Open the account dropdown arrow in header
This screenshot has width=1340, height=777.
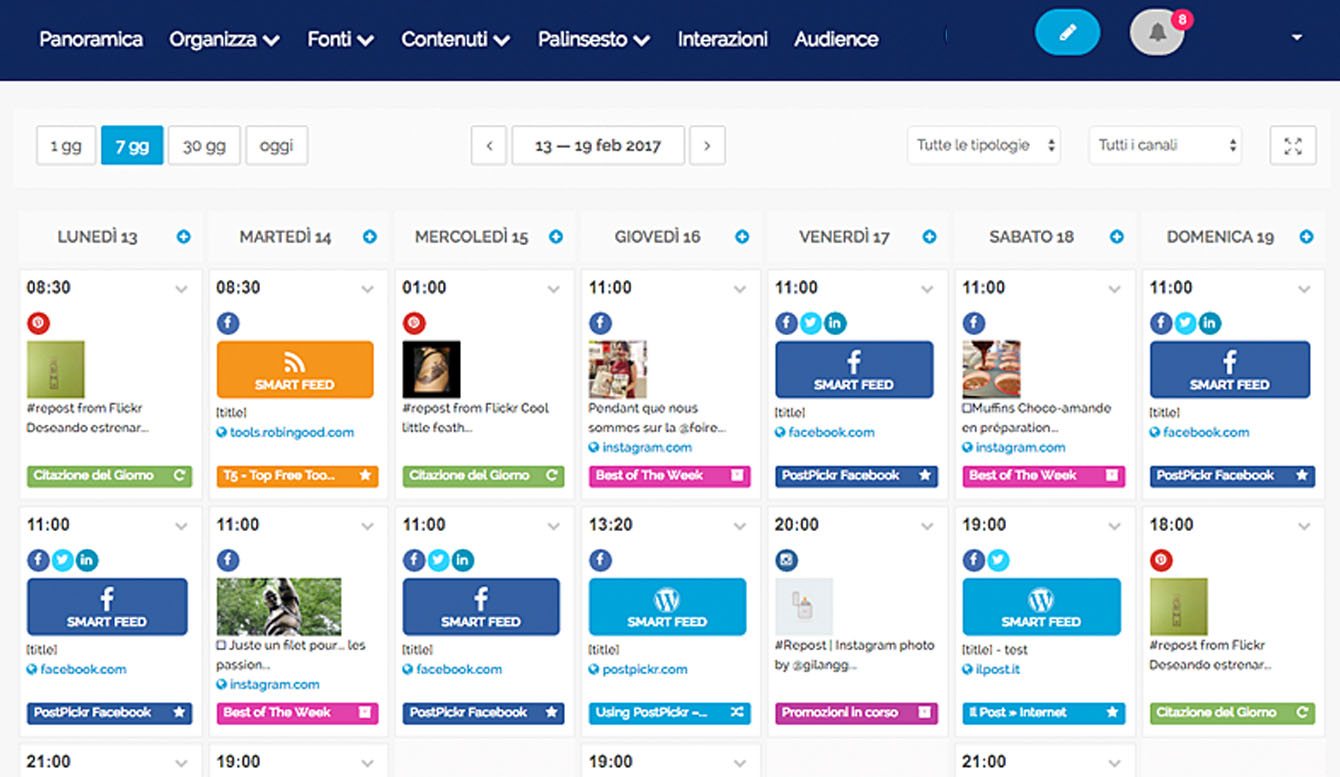tap(1297, 37)
